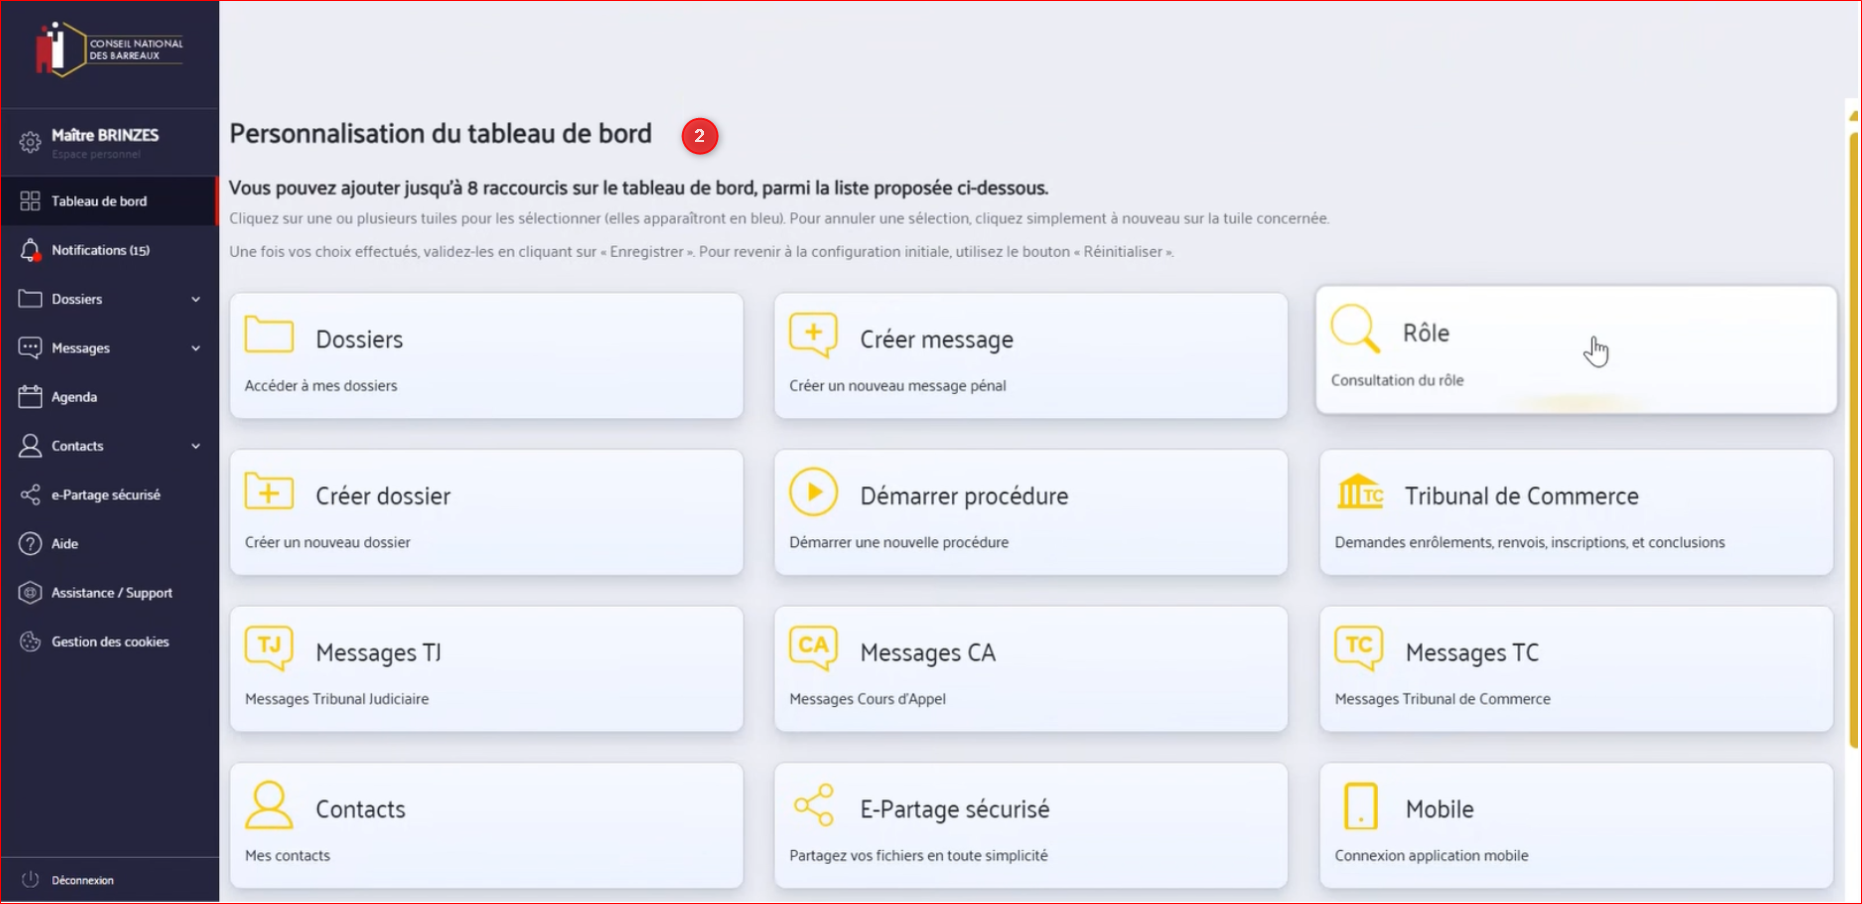The width and height of the screenshot is (1862, 904).
Task: Select the Tribunal de Commerce shortcut tile
Action: [x=1575, y=512]
